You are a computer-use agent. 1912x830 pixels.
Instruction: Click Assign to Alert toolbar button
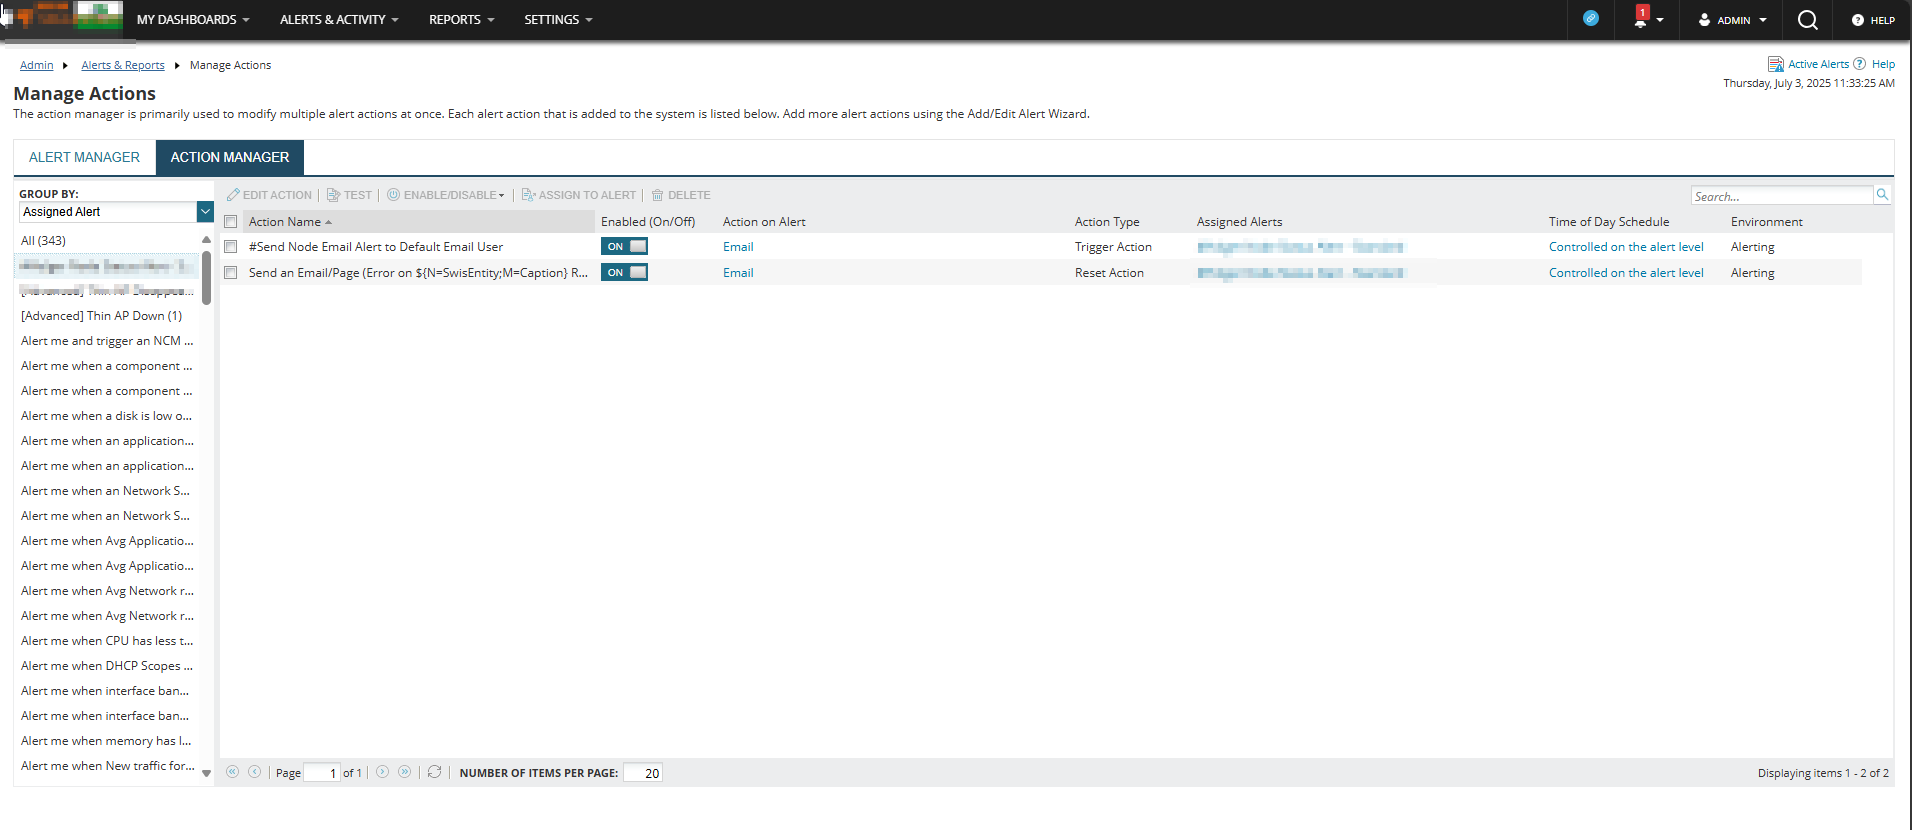[579, 195]
